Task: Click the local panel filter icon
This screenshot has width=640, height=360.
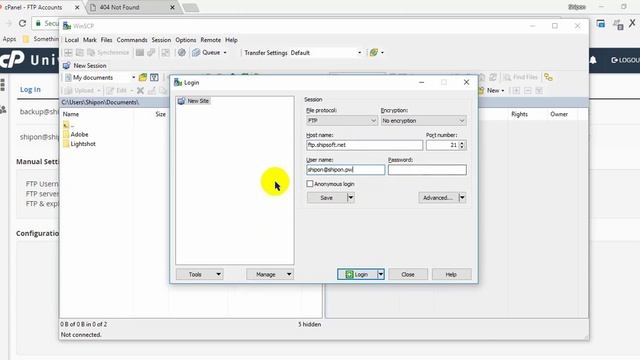Action: [x=154, y=77]
